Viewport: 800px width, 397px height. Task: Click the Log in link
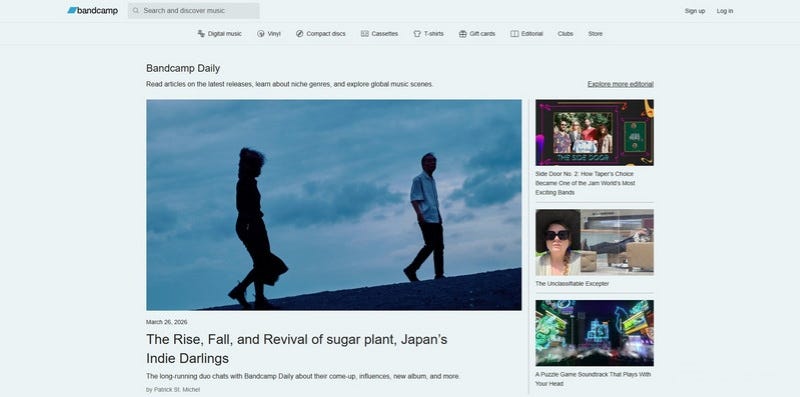coord(724,11)
